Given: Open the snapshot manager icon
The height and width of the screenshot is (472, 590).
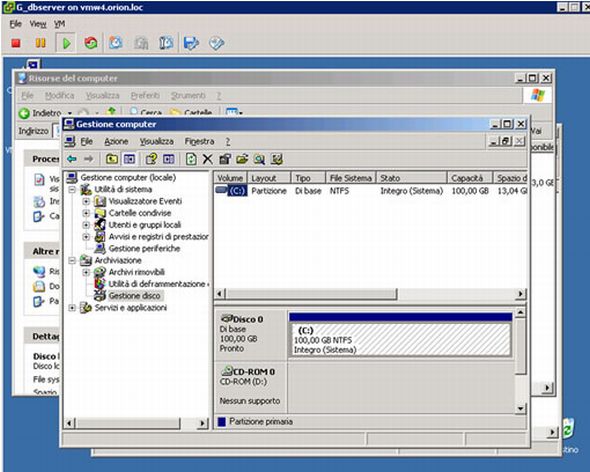Looking at the screenshot, I should (166, 43).
